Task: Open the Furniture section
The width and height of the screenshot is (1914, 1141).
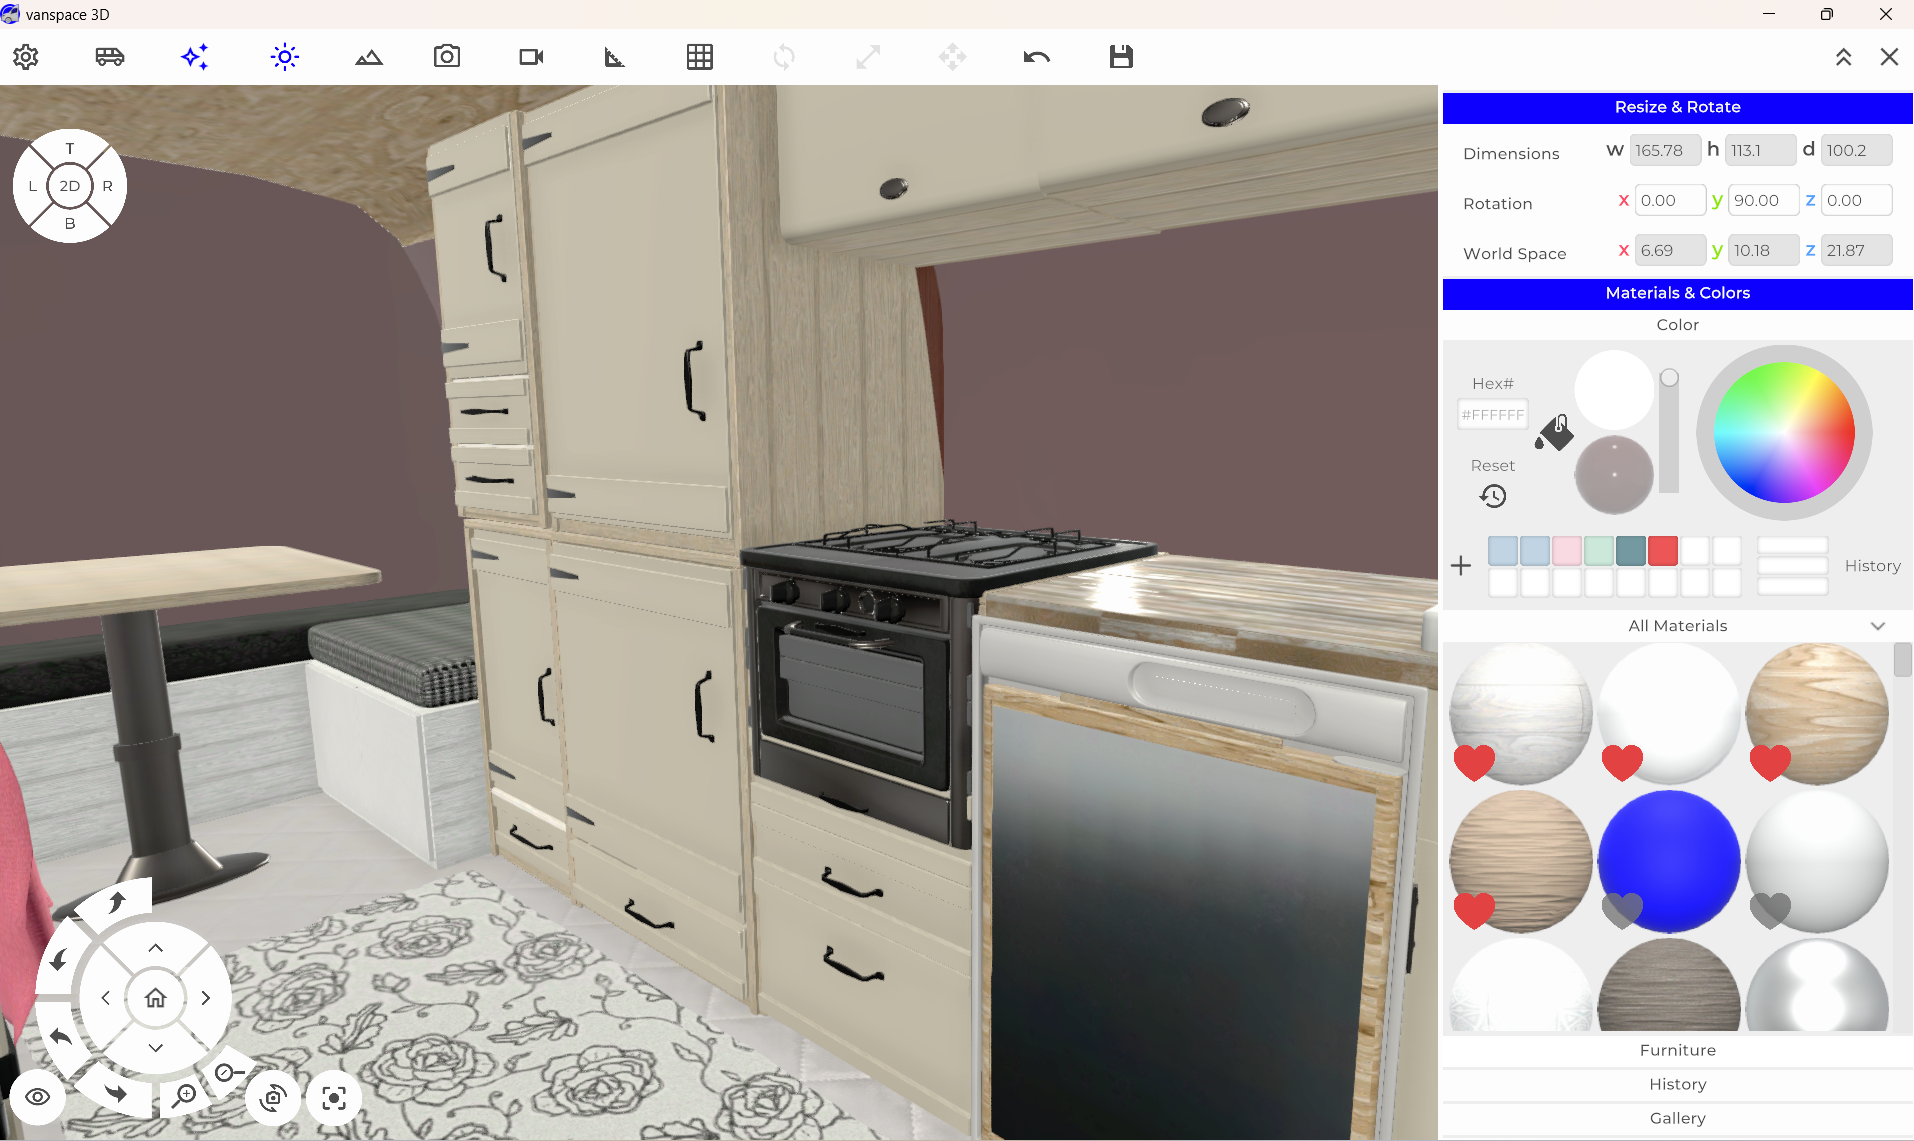Action: [x=1678, y=1050]
